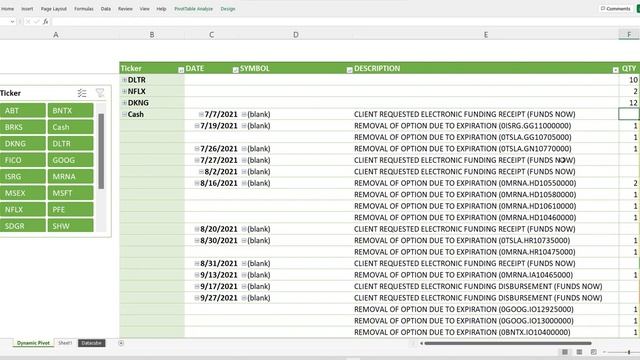Filter by ISRG in Ticker slicer
Image resolution: width=640 pixels, height=360 pixels.
coord(22,176)
